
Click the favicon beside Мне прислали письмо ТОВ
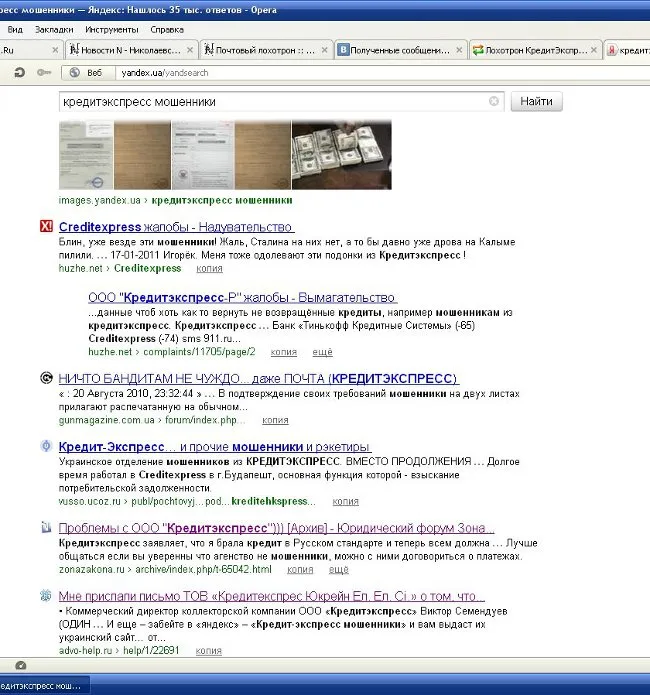pos(46,595)
